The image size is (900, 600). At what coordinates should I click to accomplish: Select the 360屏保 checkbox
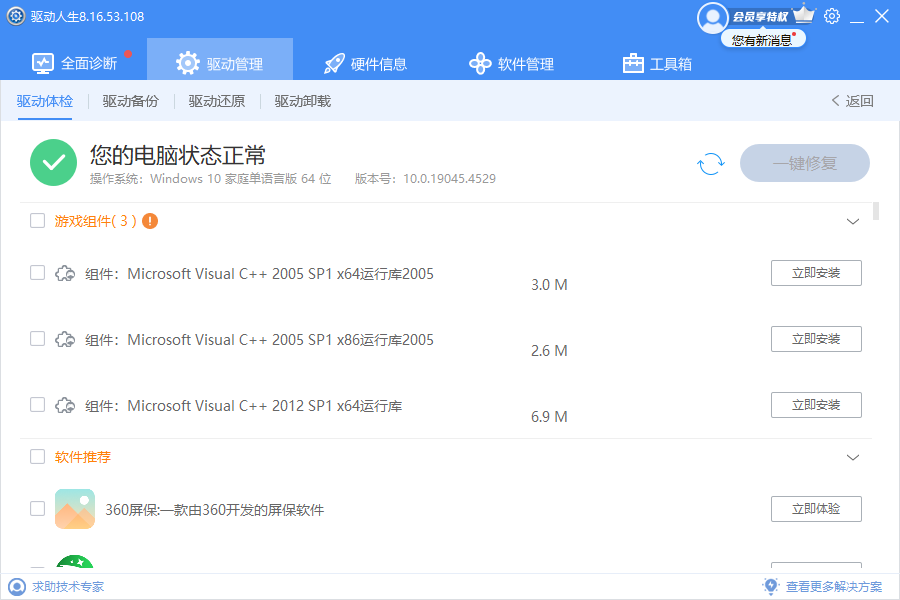pos(37,509)
